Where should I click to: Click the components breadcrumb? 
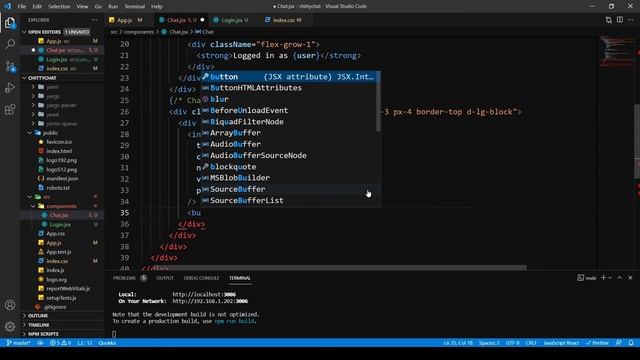click(x=139, y=32)
